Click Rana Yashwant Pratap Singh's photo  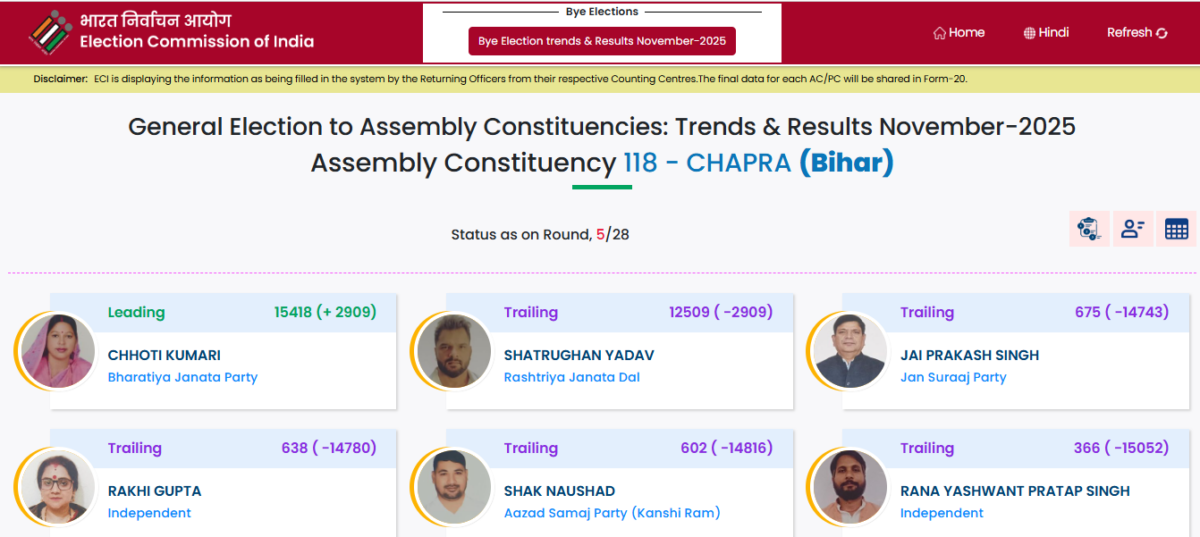point(848,487)
